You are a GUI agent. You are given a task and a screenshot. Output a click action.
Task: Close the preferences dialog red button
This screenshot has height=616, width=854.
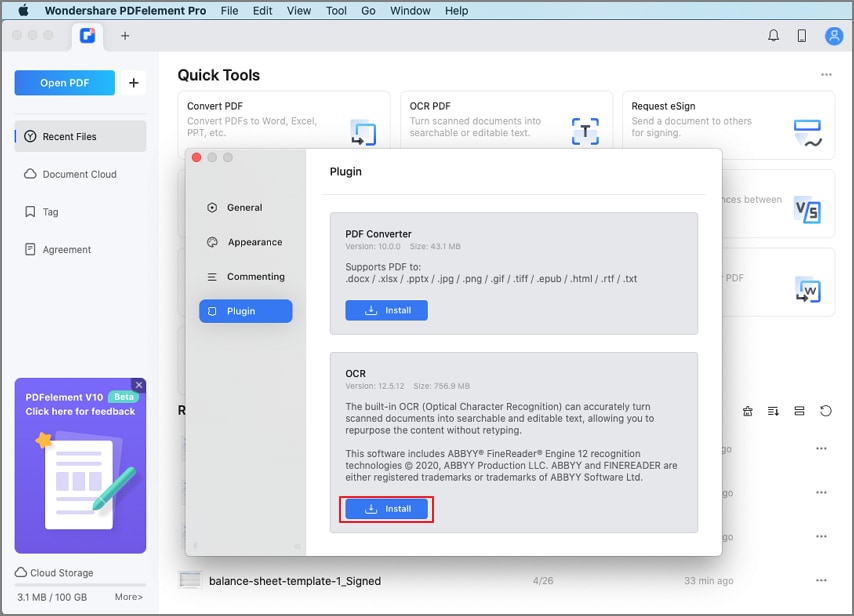pos(197,157)
